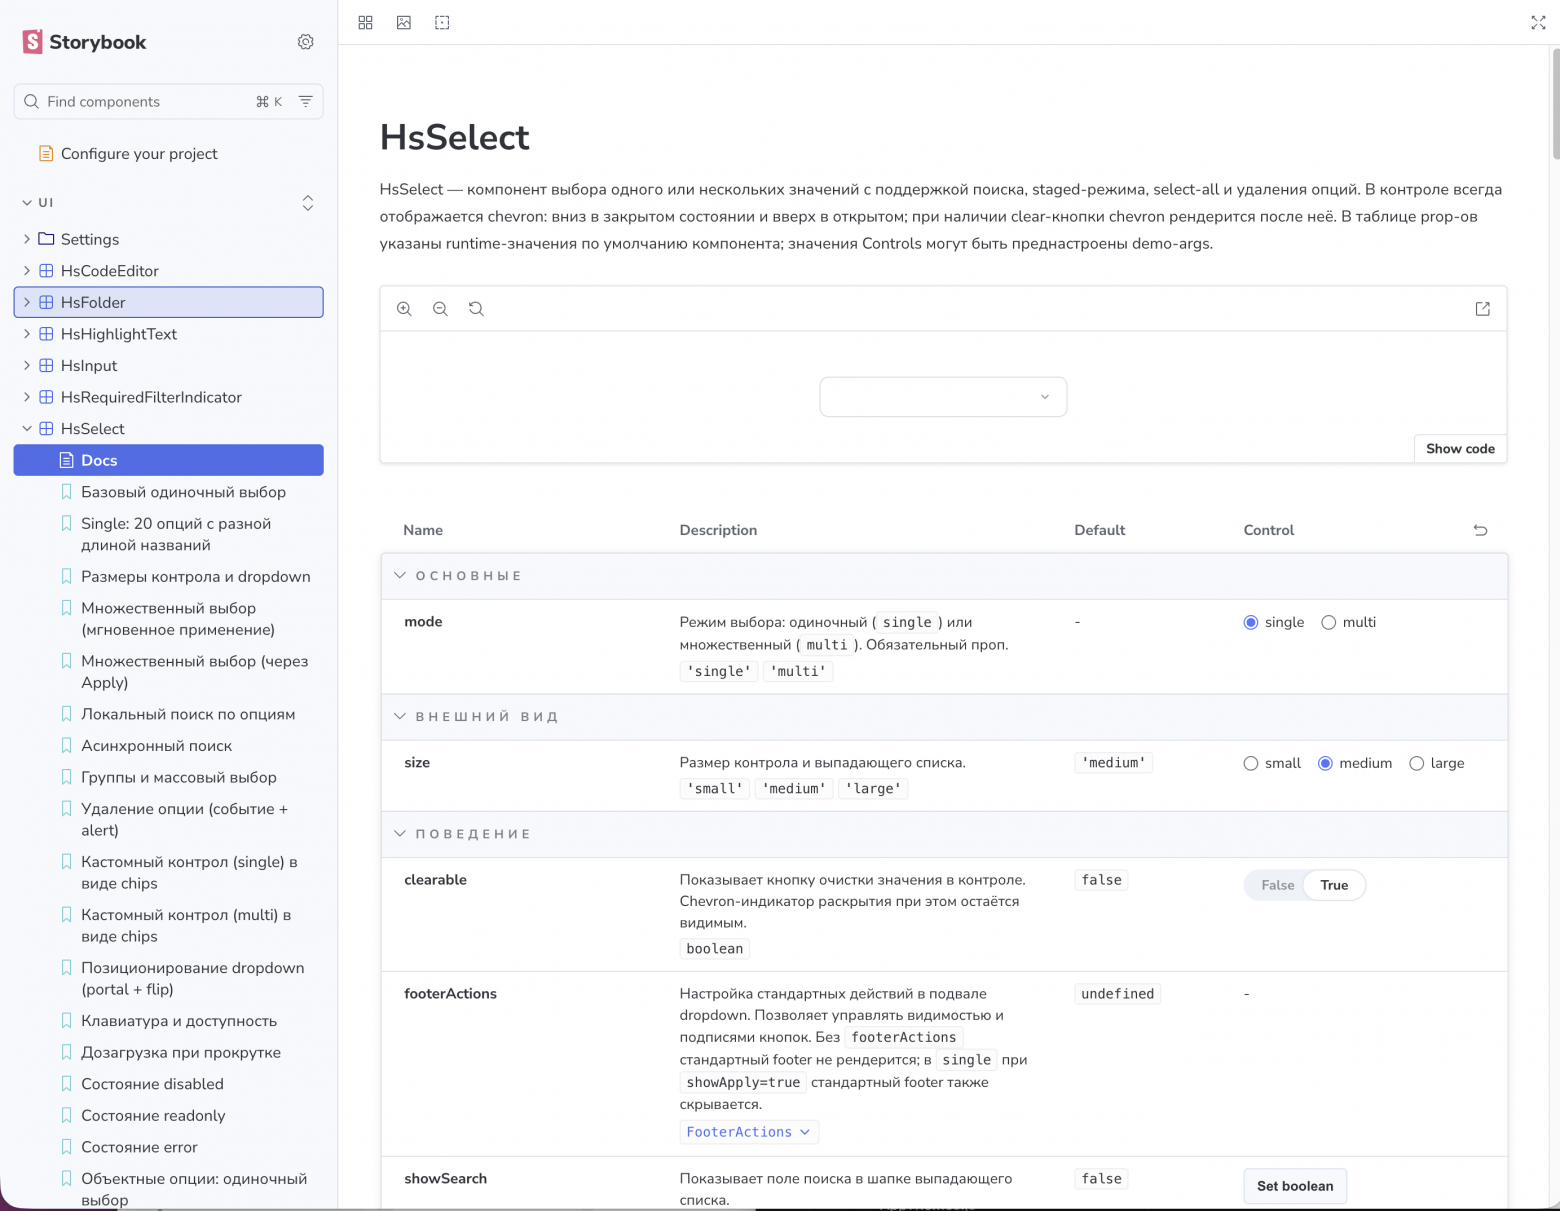1560x1211 pixels.
Task: Select the single mode radio
Action: point(1251,623)
